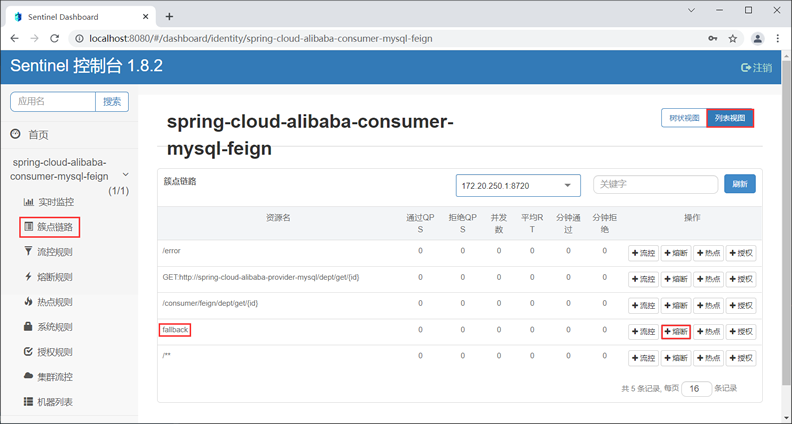Click the 刷新 refresh button
Screen dimensions: 792x424
[740, 184]
